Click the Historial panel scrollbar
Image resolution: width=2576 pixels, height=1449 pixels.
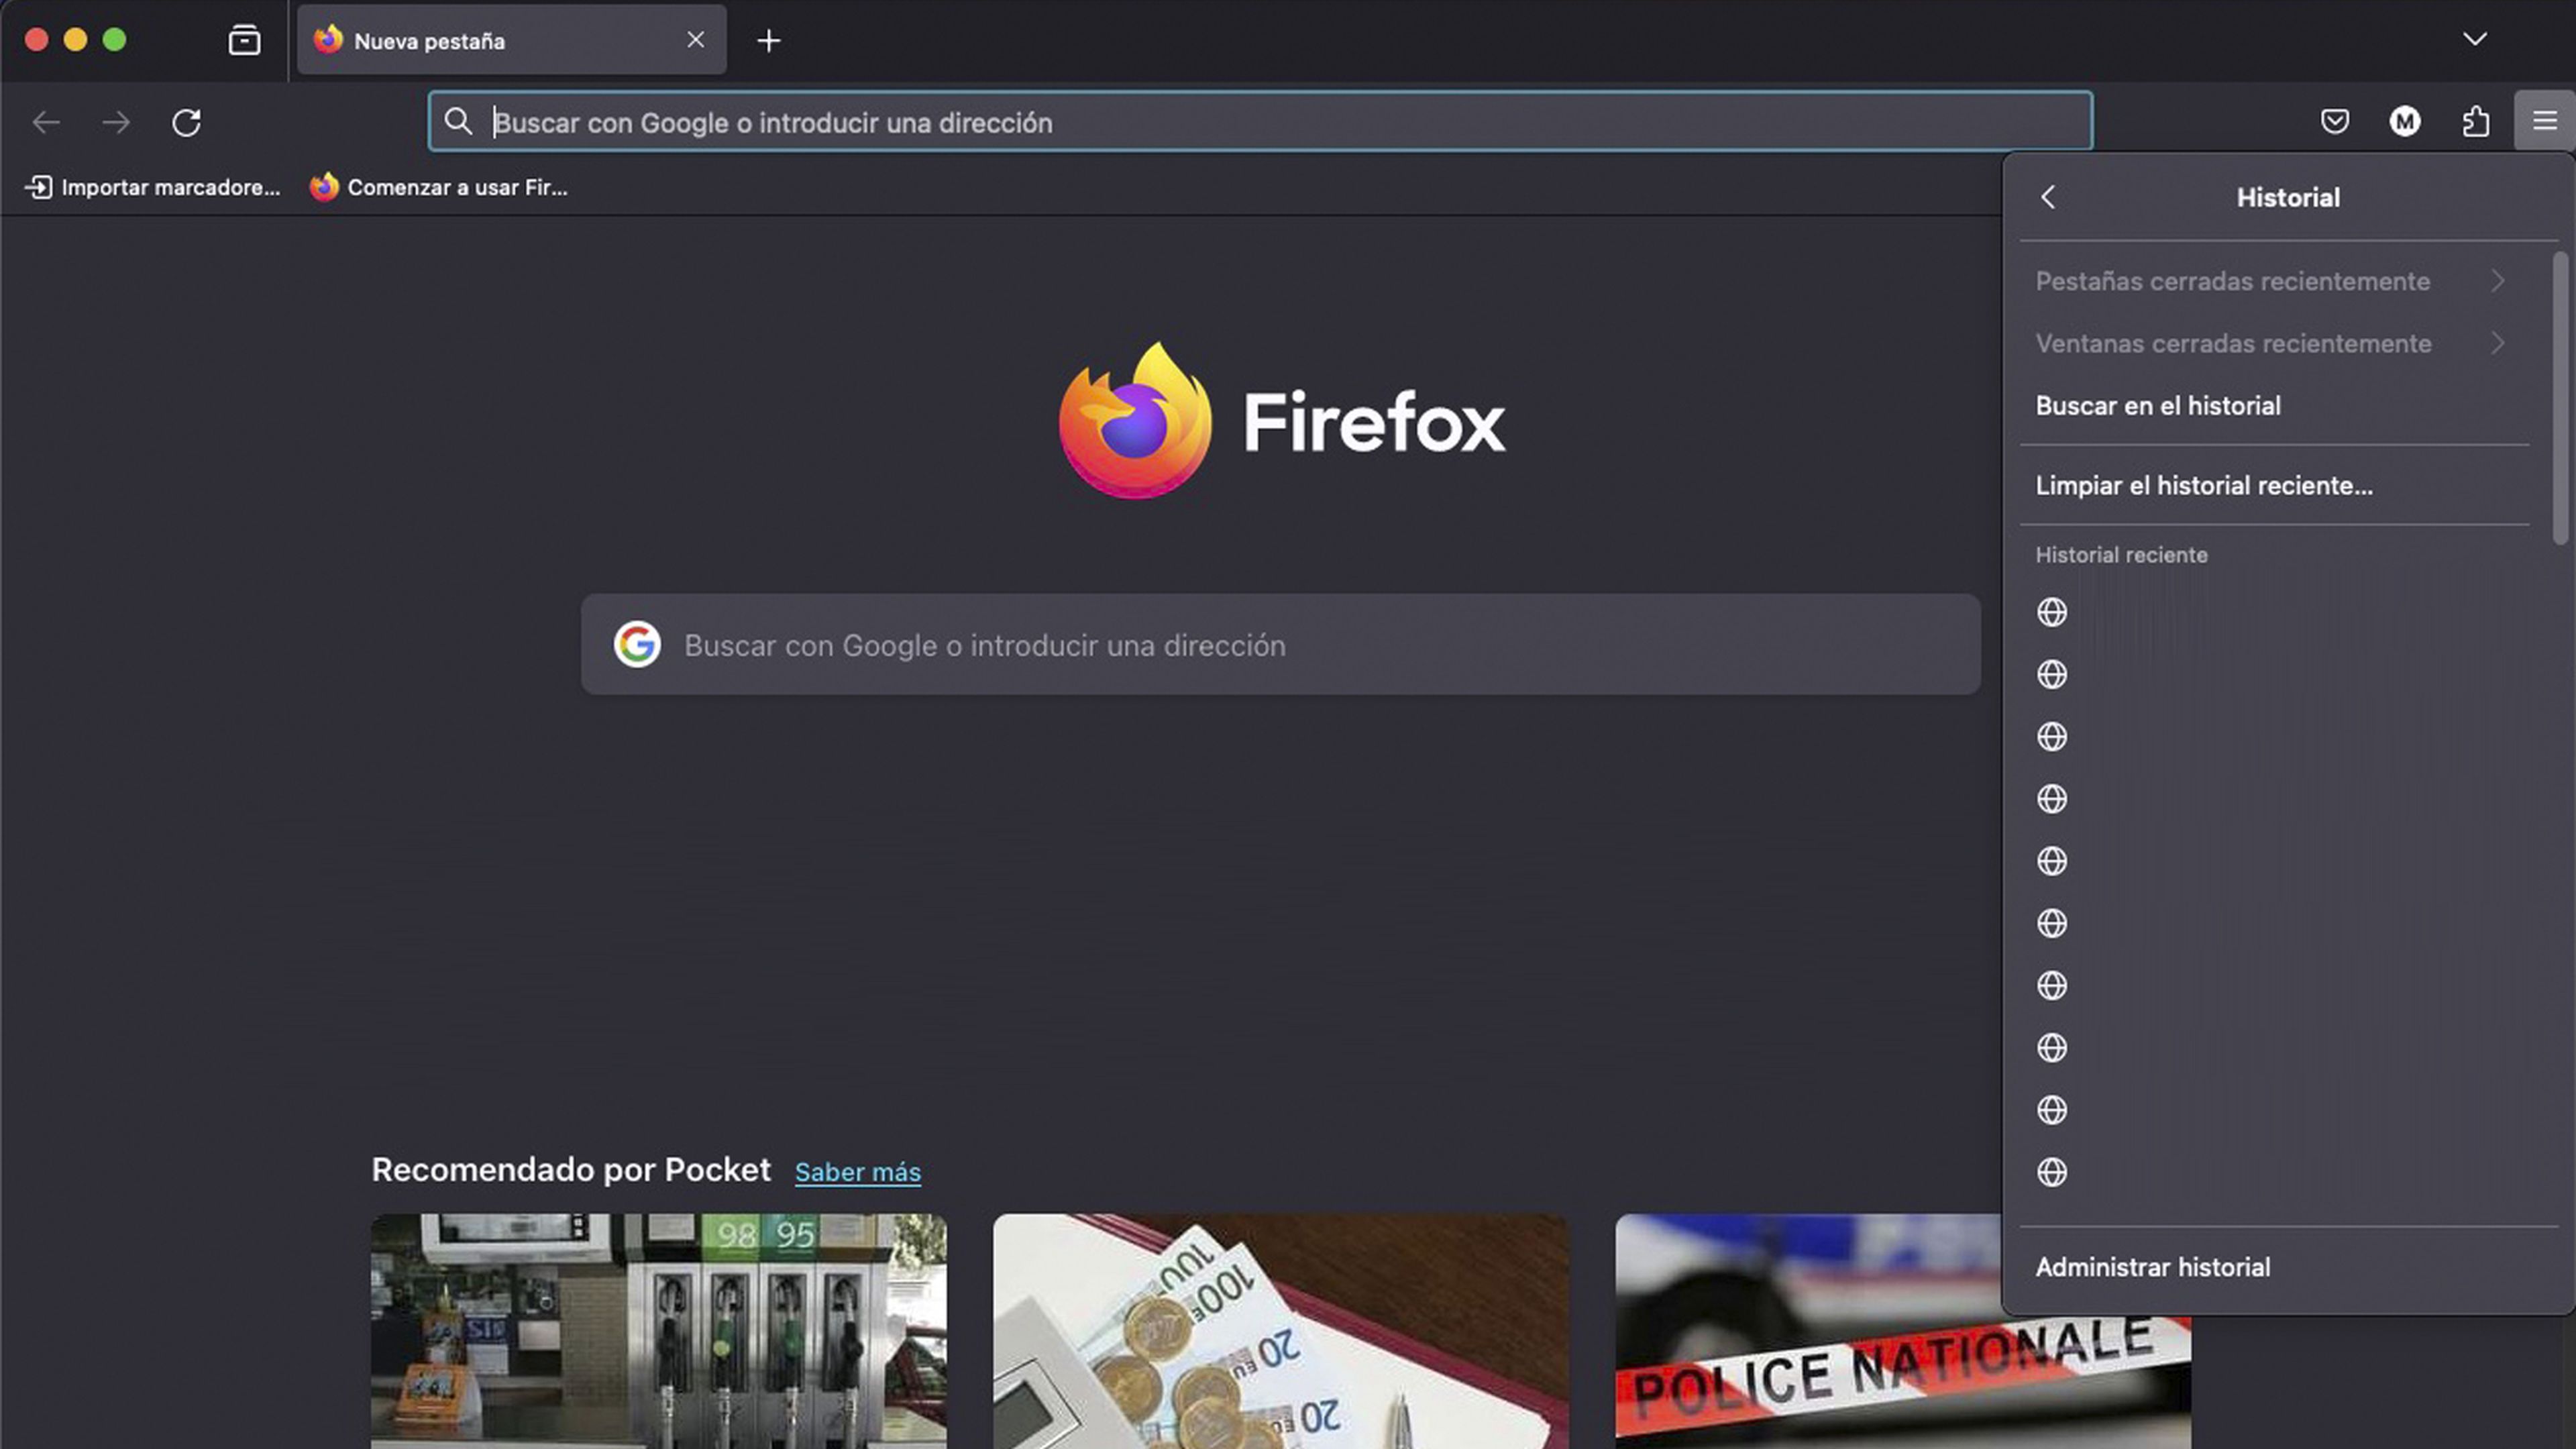click(2559, 398)
